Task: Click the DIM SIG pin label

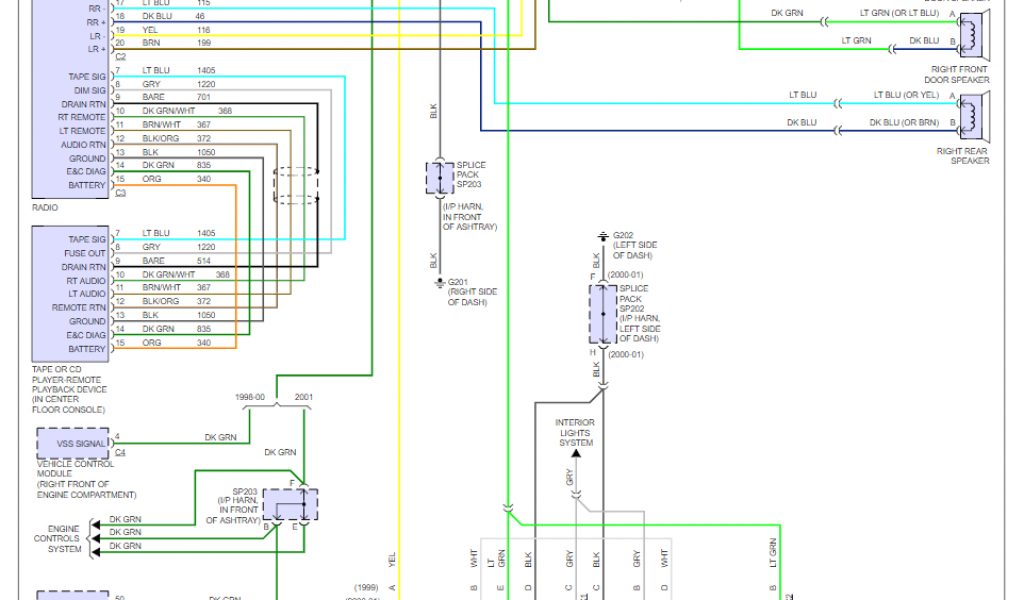Action: 89,90
